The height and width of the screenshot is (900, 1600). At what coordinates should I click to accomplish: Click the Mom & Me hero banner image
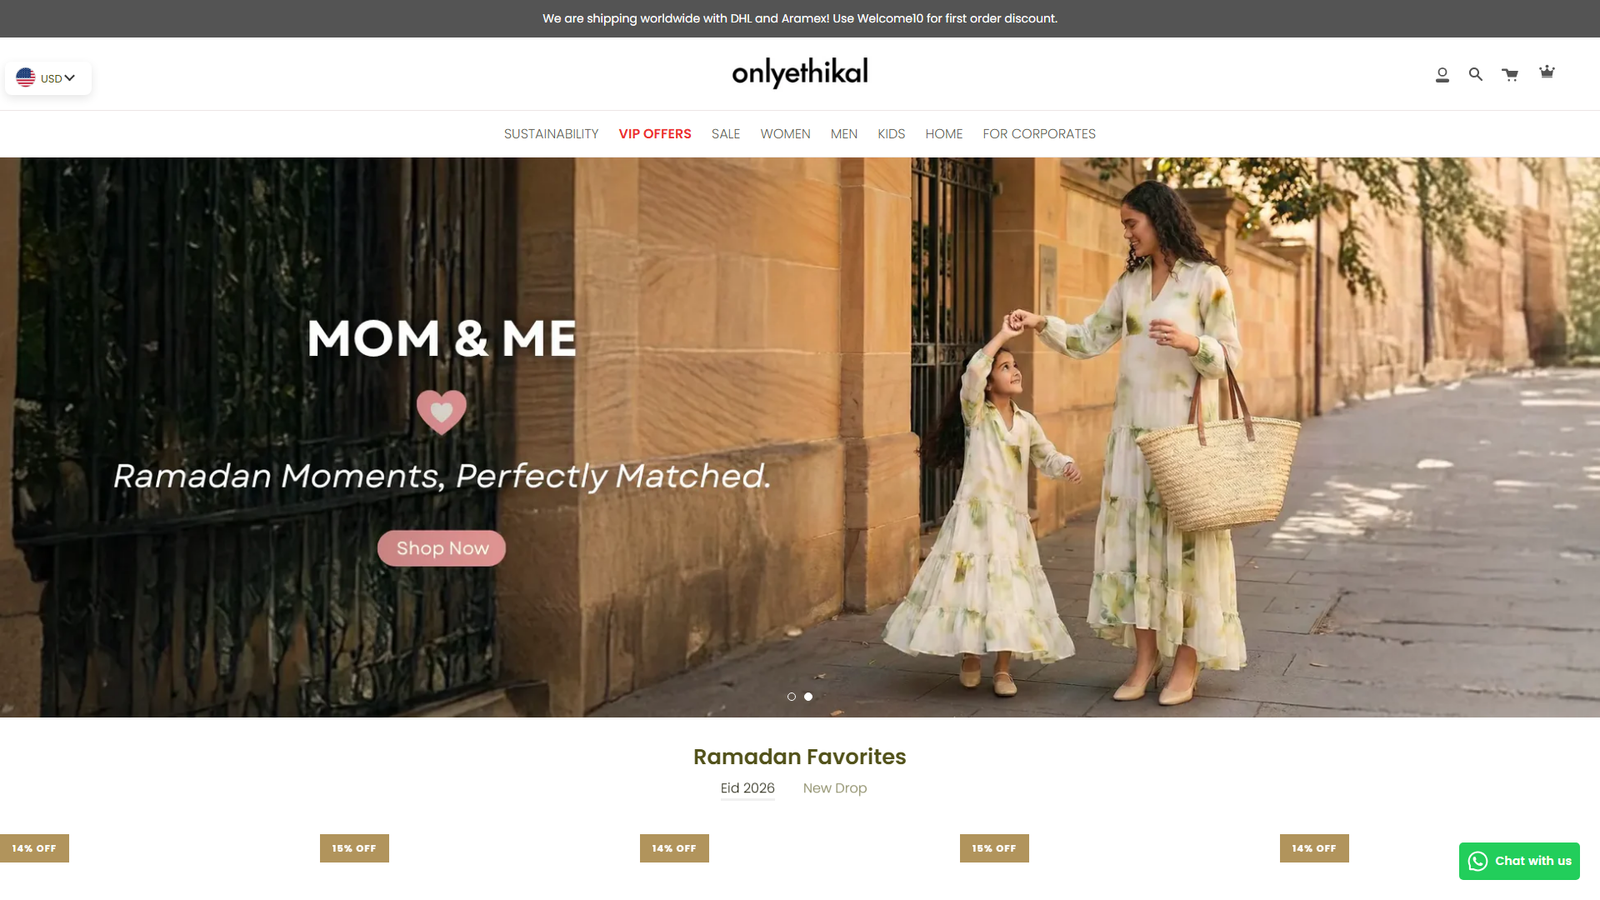[x=800, y=437]
